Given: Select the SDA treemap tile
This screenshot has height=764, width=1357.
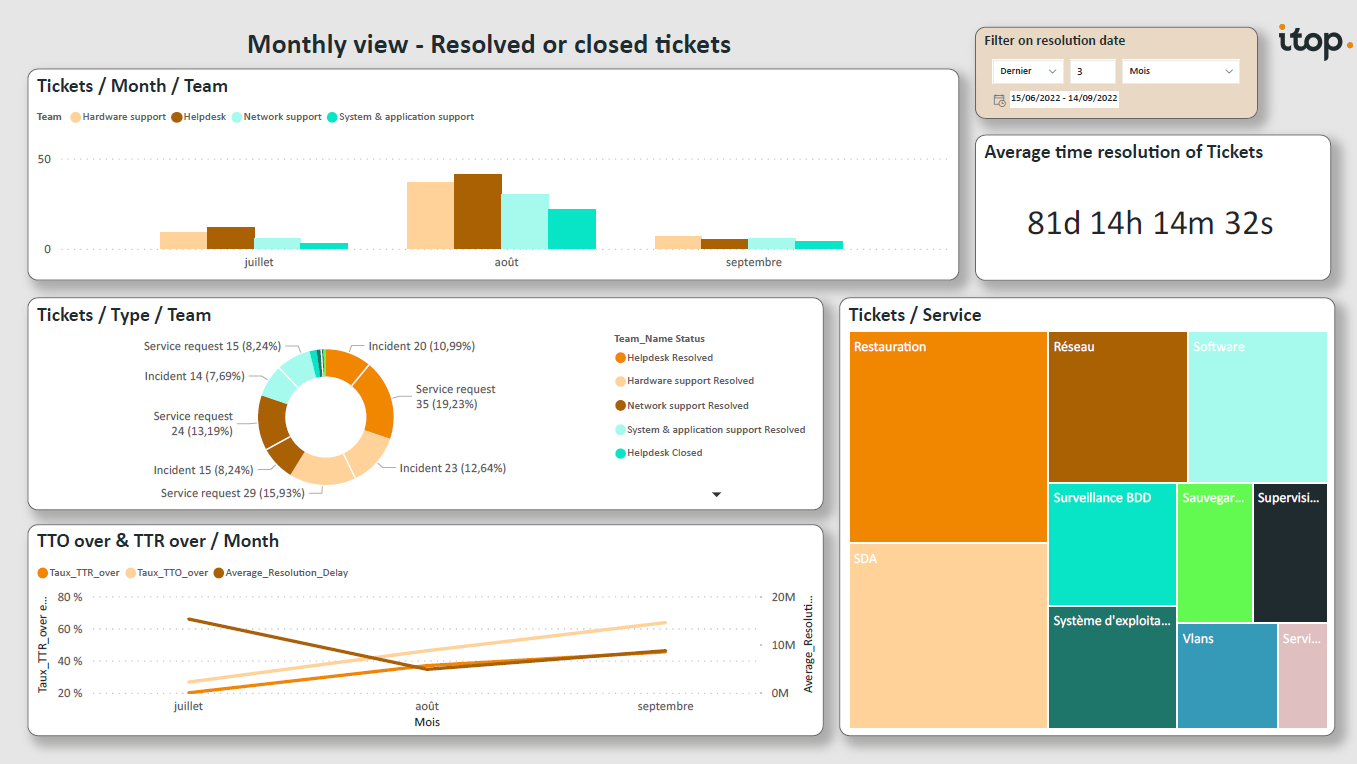Looking at the screenshot, I should [948, 636].
